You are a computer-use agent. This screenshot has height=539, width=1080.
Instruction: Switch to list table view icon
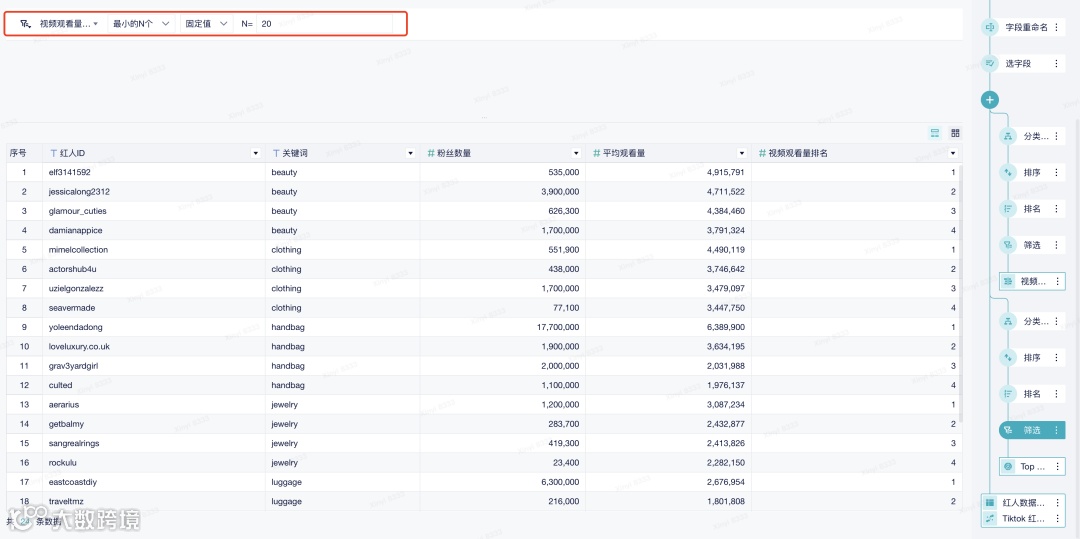pos(935,133)
